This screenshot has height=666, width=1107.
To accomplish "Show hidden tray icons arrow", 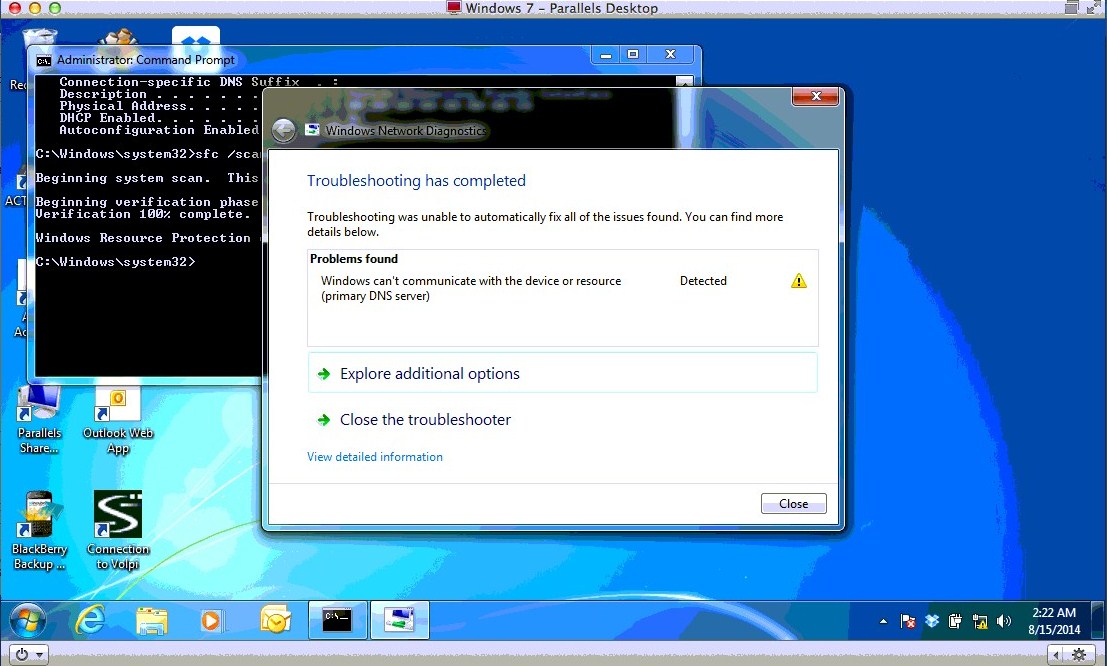I will [x=883, y=622].
